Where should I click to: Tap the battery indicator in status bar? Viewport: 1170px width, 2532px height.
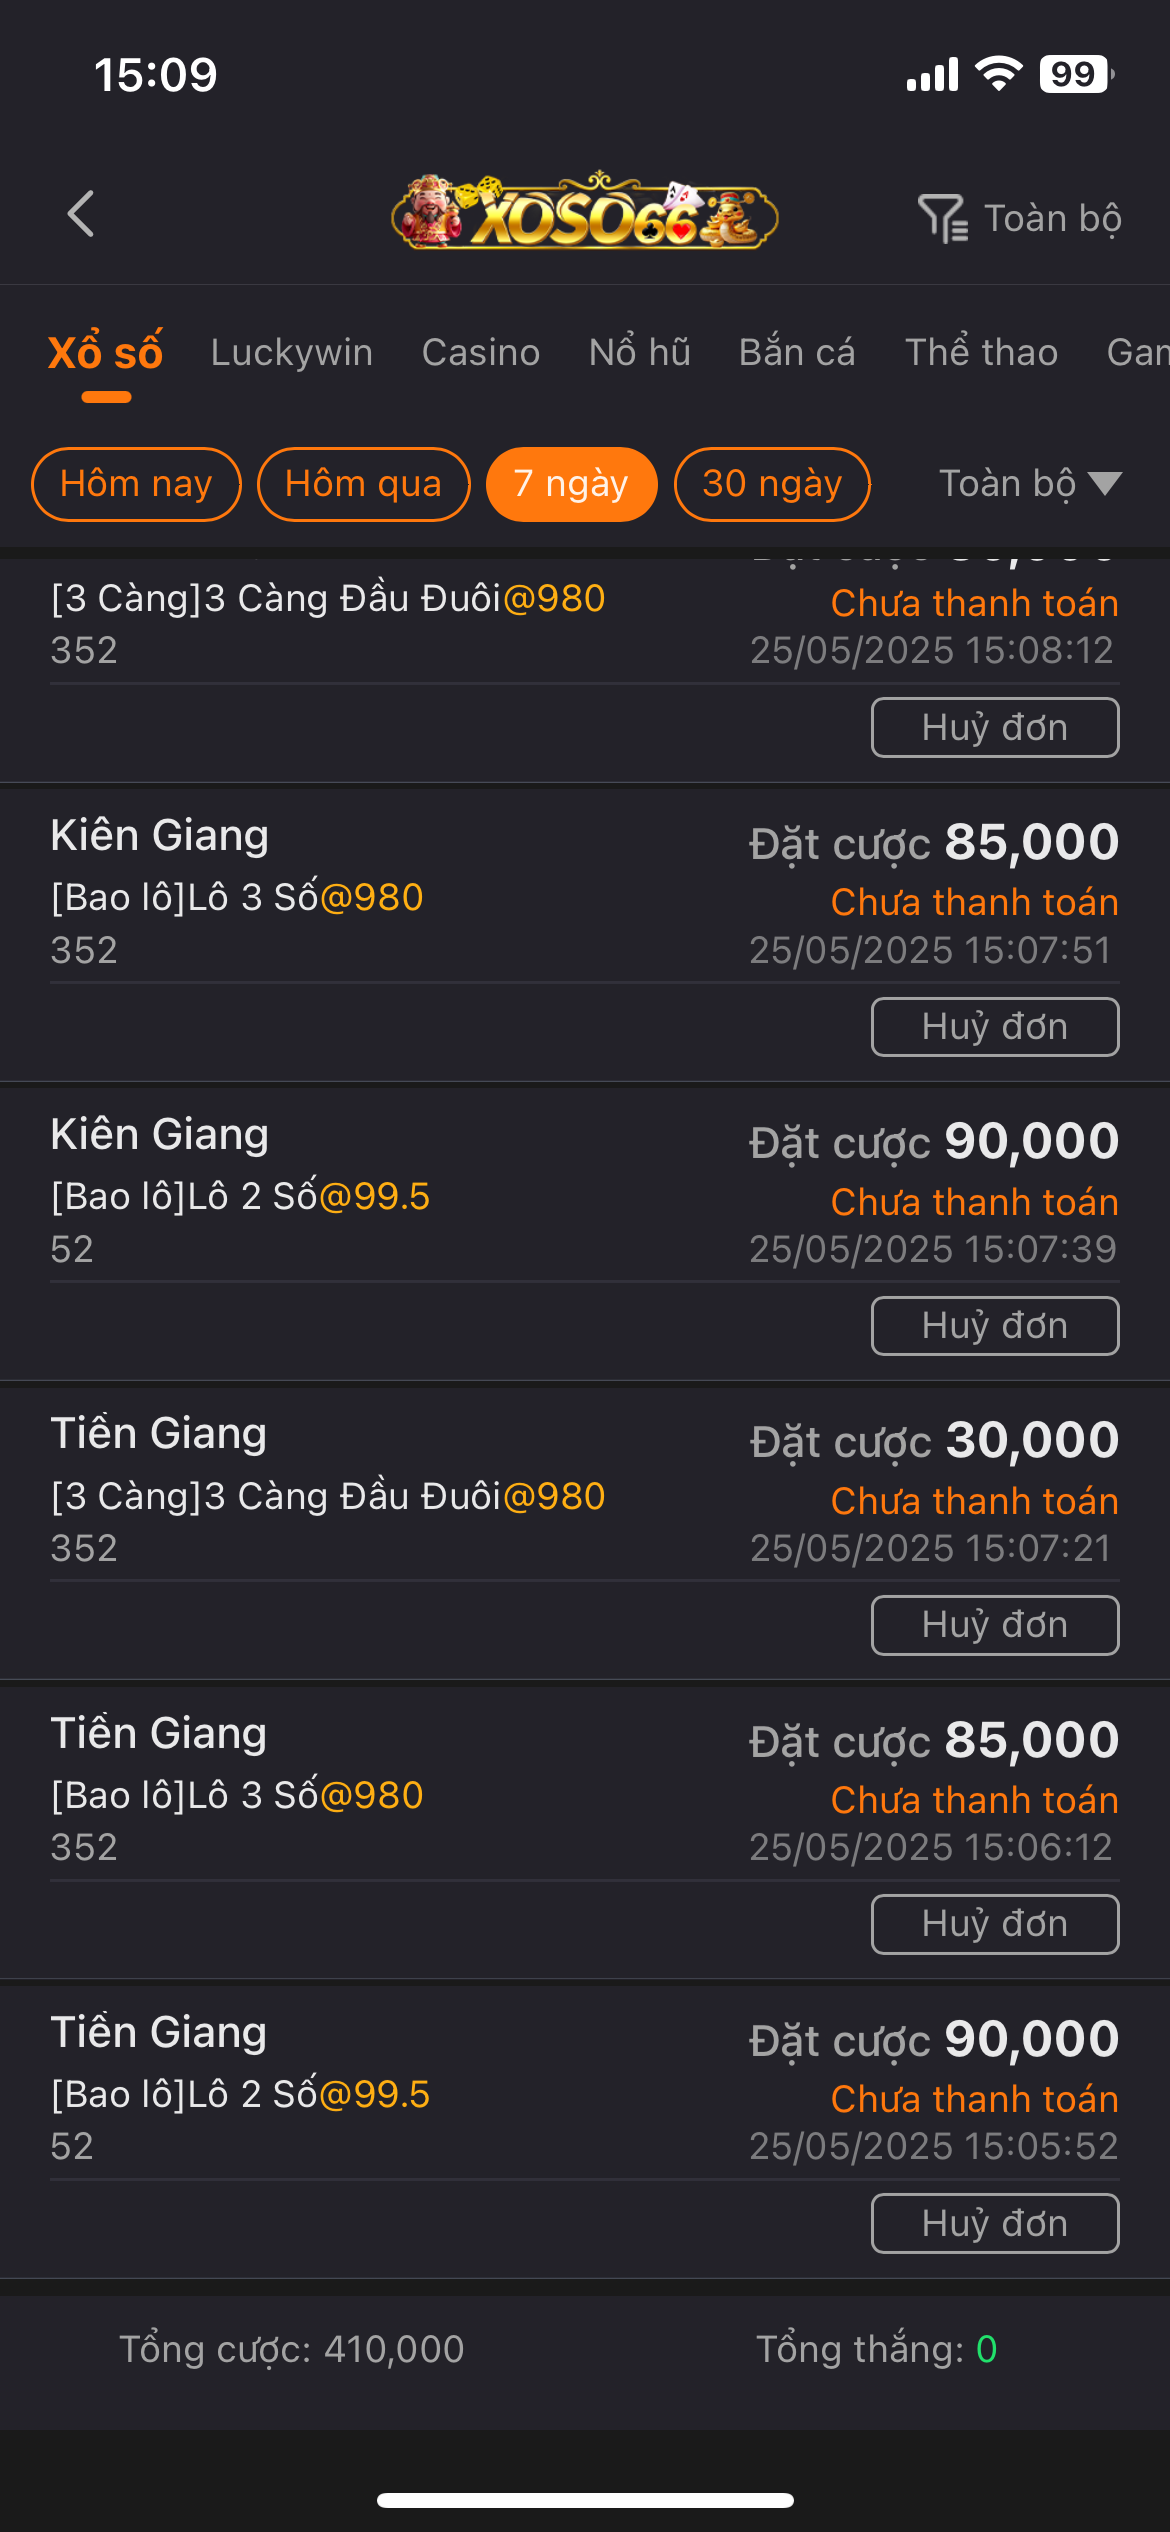click(x=1076, y=74)
